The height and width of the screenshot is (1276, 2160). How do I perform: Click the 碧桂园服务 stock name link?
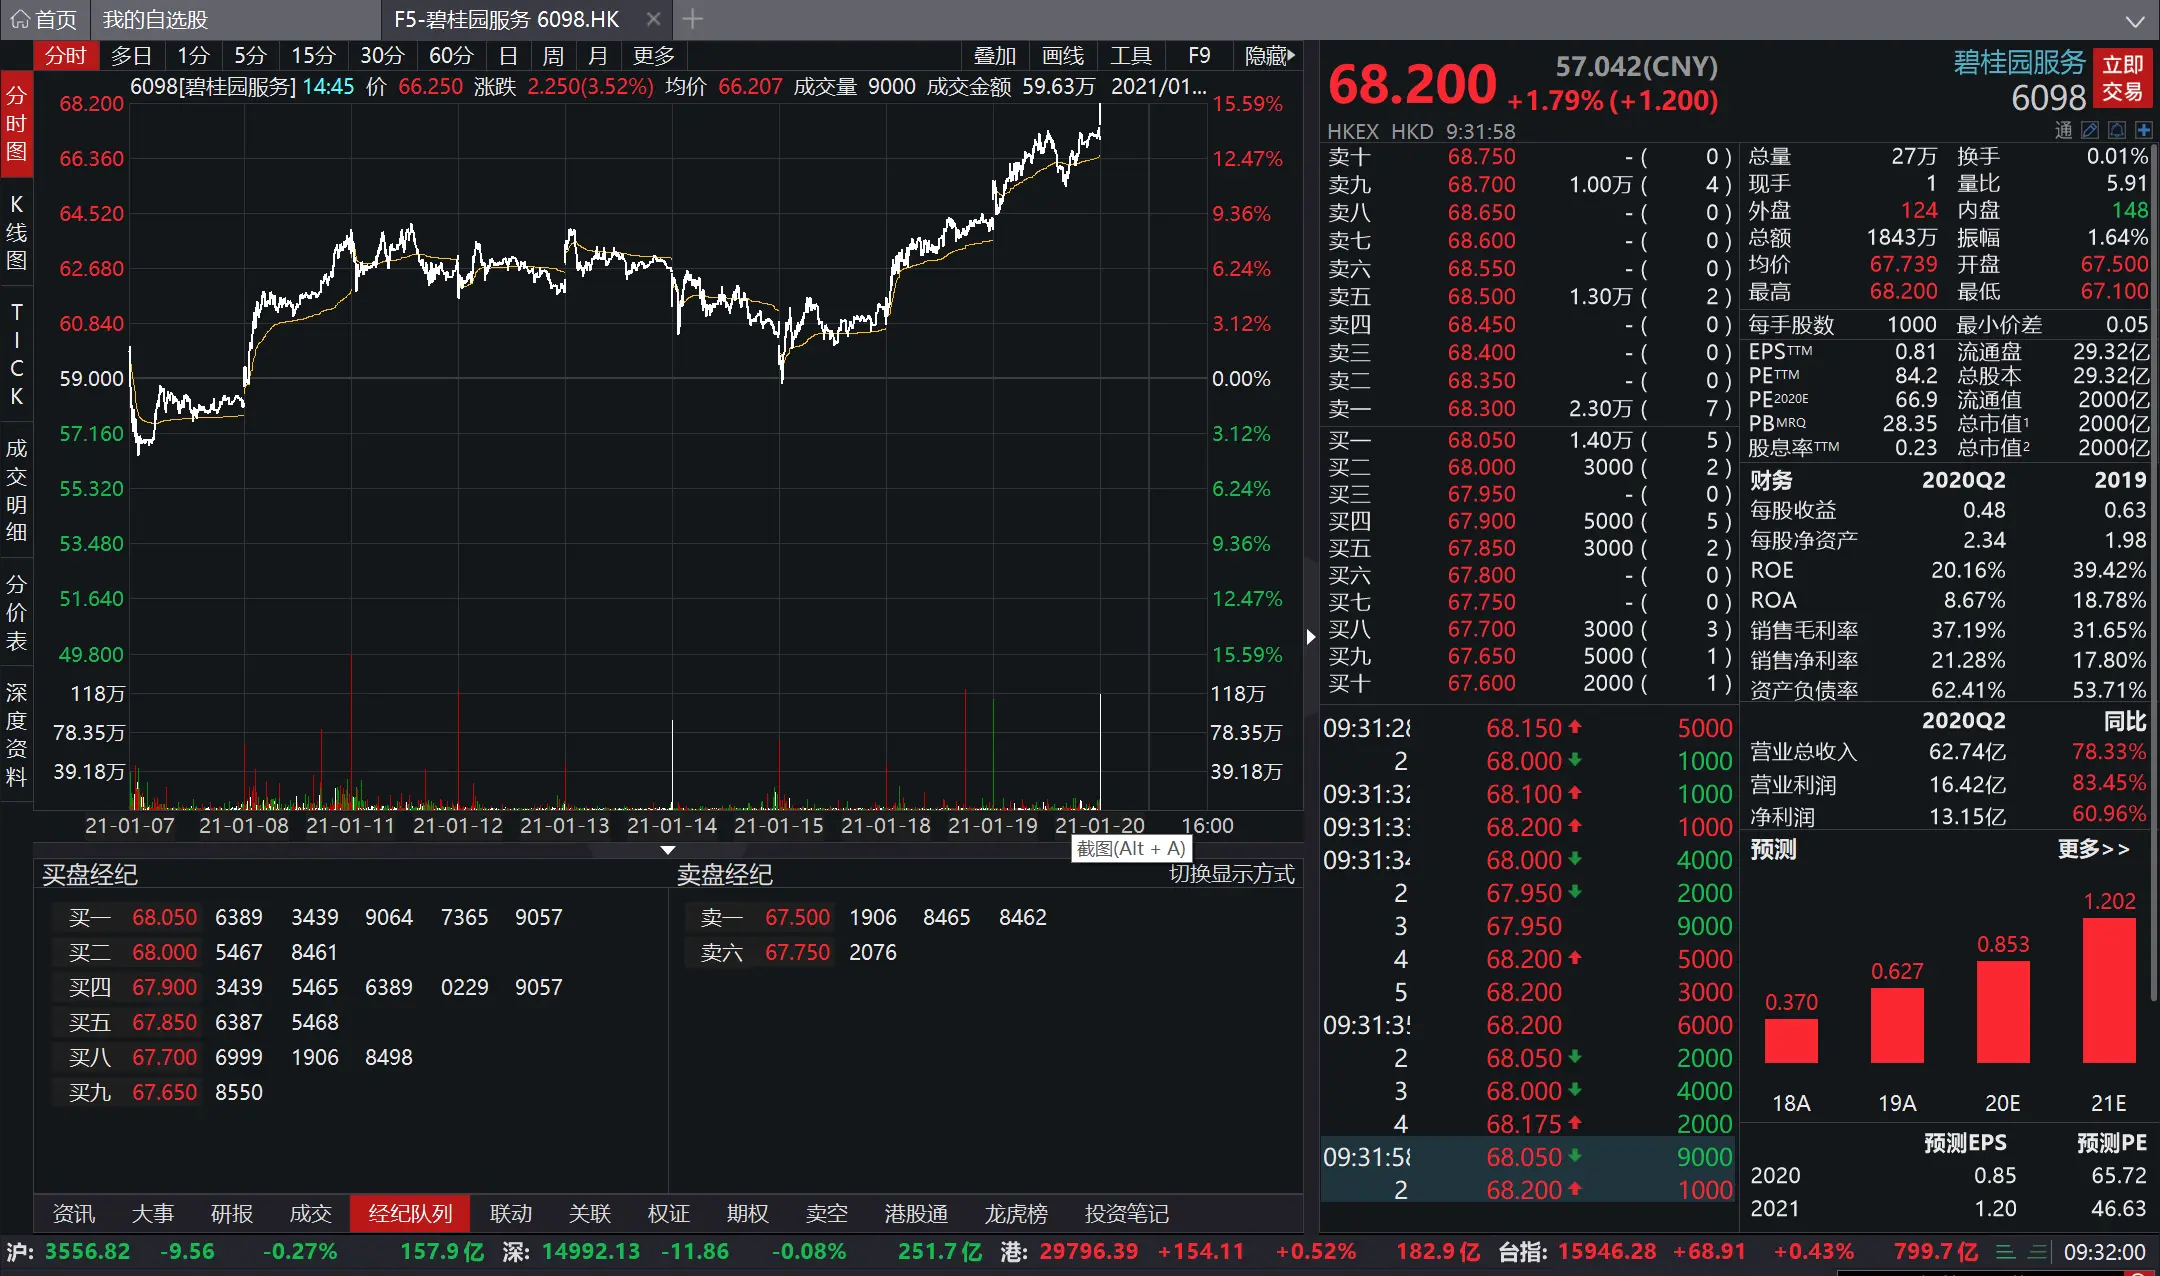(2019, 62)
